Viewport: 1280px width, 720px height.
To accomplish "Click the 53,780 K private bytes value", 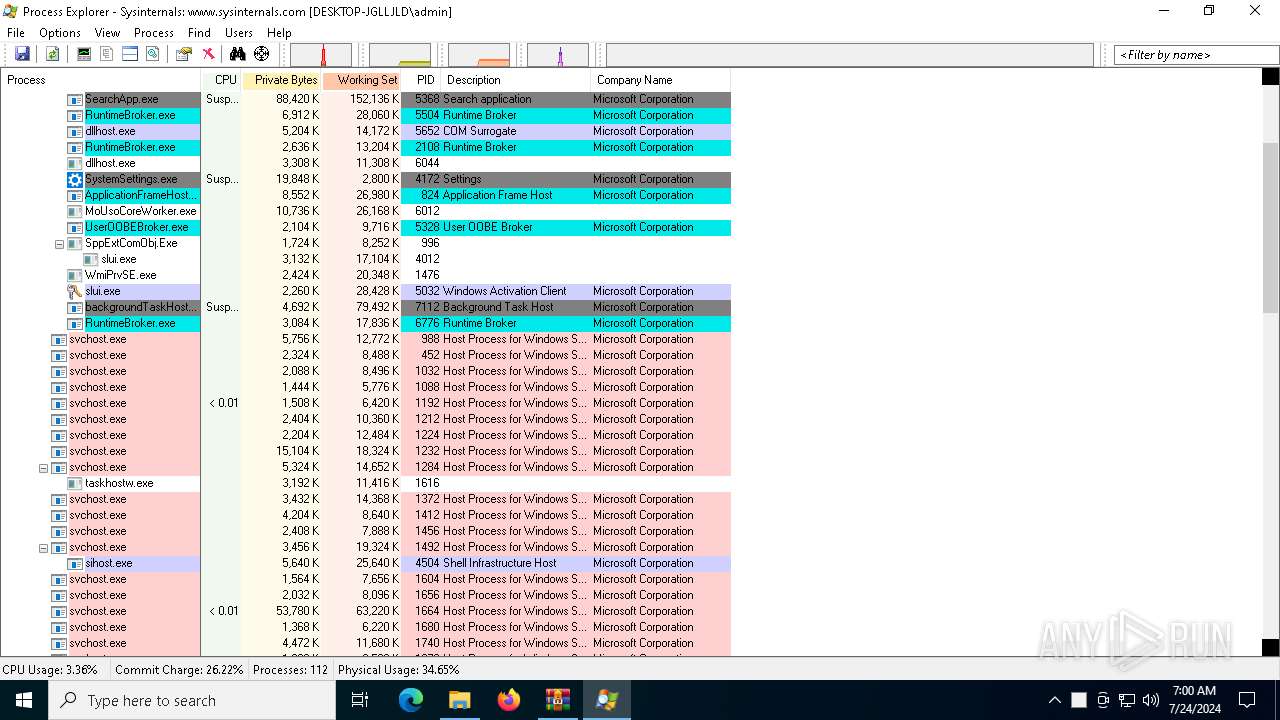I will click(x=296, y=611).
